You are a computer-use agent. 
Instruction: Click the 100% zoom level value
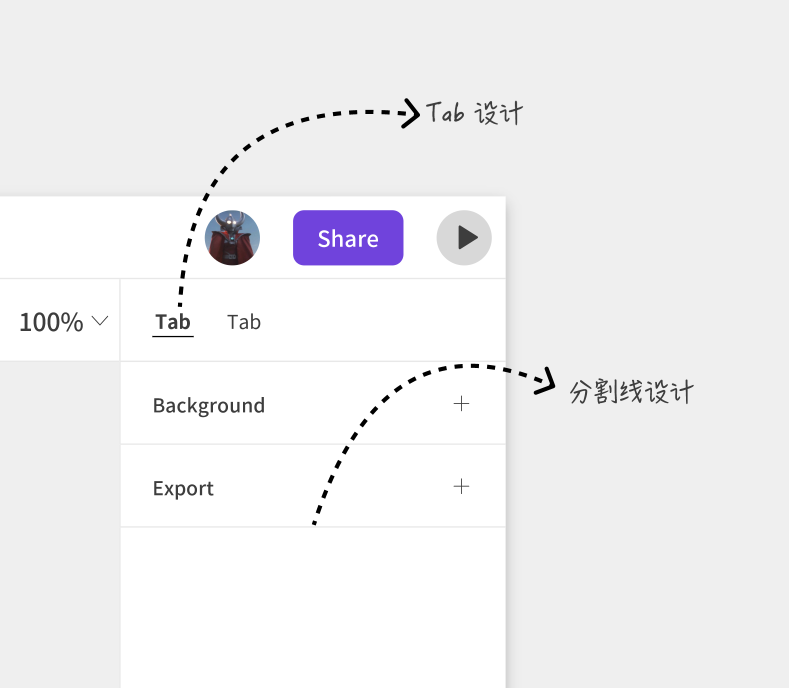coord(51,322)
